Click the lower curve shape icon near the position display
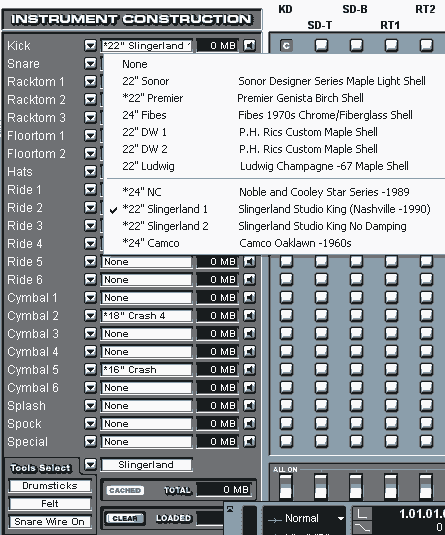Image resolution: width=445 pixels, height=535 pixels. (362, 527)
